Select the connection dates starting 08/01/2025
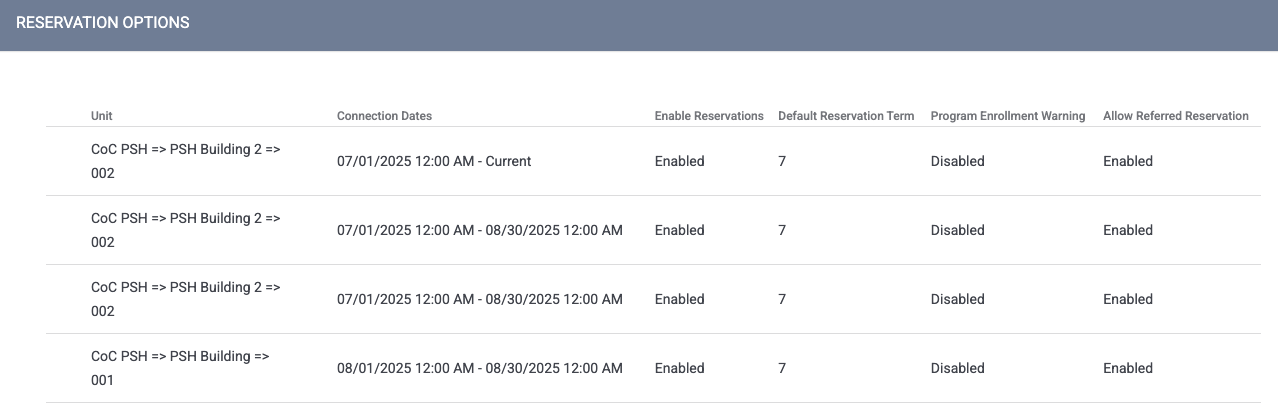Viewport: 1278px width, 407px height. [x=479, y=368]
